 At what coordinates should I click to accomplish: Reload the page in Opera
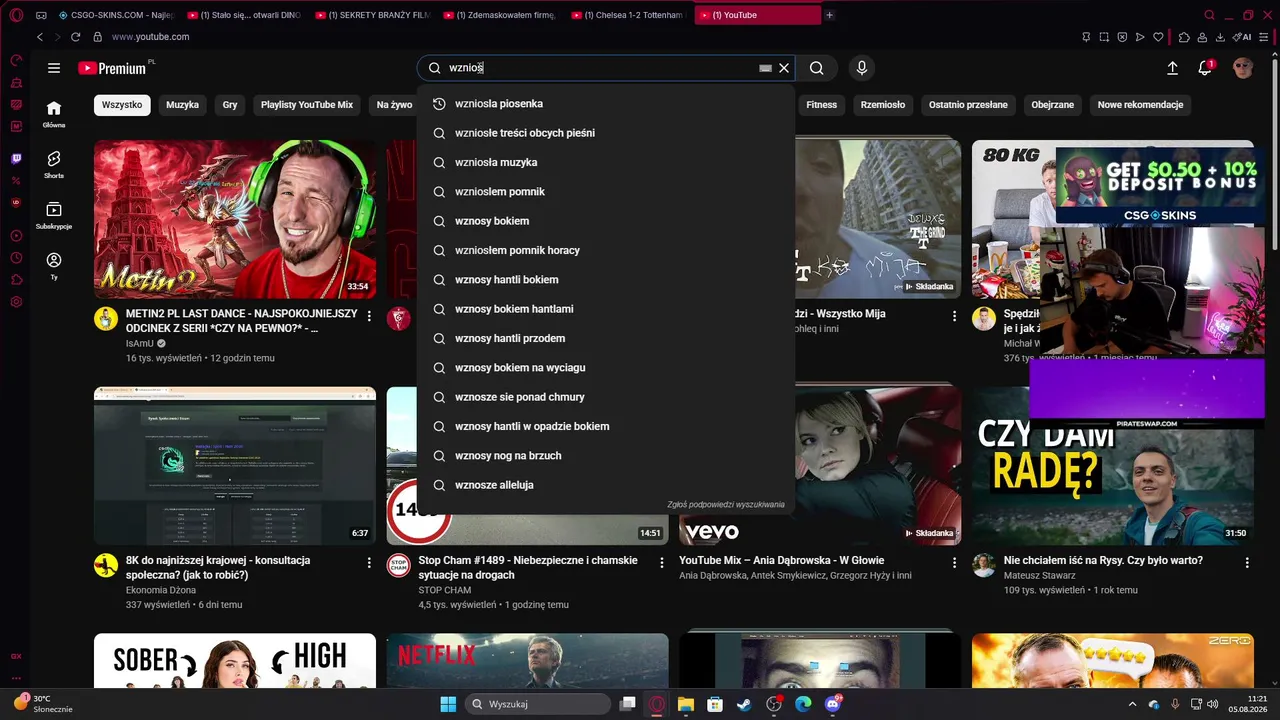pos(75,37)
